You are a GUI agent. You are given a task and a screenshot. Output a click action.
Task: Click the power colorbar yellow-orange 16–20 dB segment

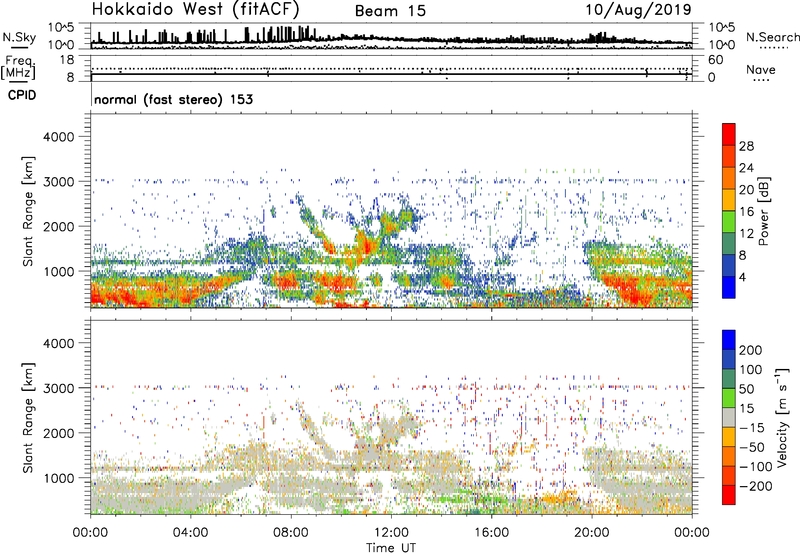(729, 199)
